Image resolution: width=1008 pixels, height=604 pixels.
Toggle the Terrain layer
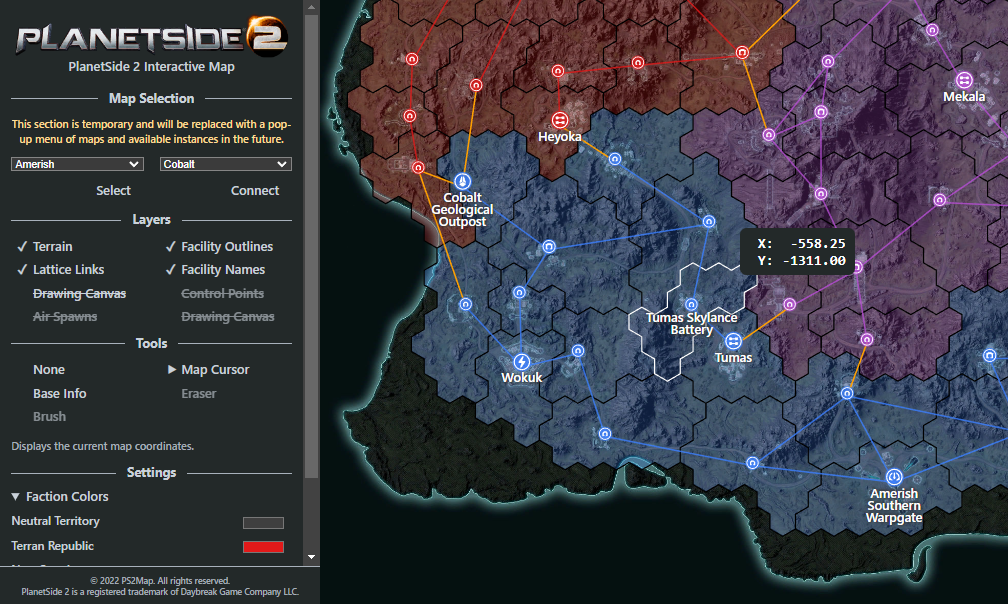(x=45, y=247)
